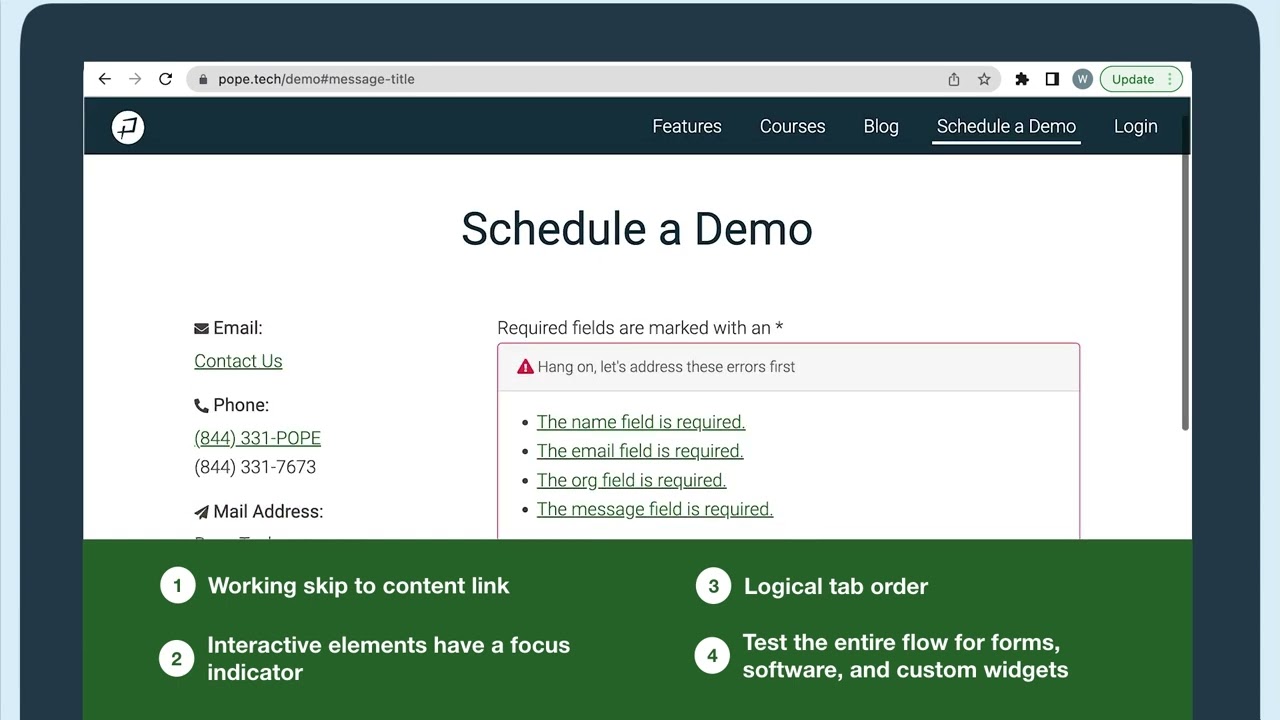The width and height of the screenshot is (1280, 720).
Task: Click the Contact Us email link
Action: pos(238,361)
